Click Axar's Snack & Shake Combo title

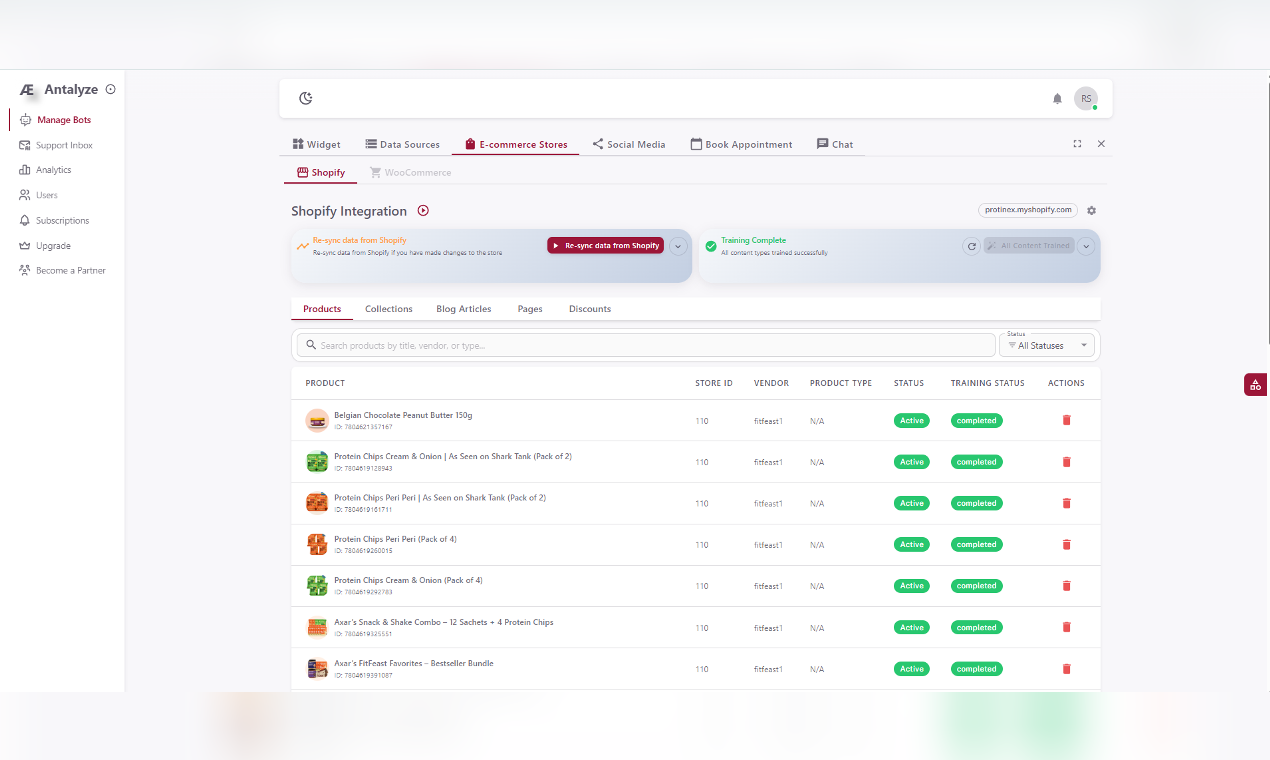pos(444,622)
